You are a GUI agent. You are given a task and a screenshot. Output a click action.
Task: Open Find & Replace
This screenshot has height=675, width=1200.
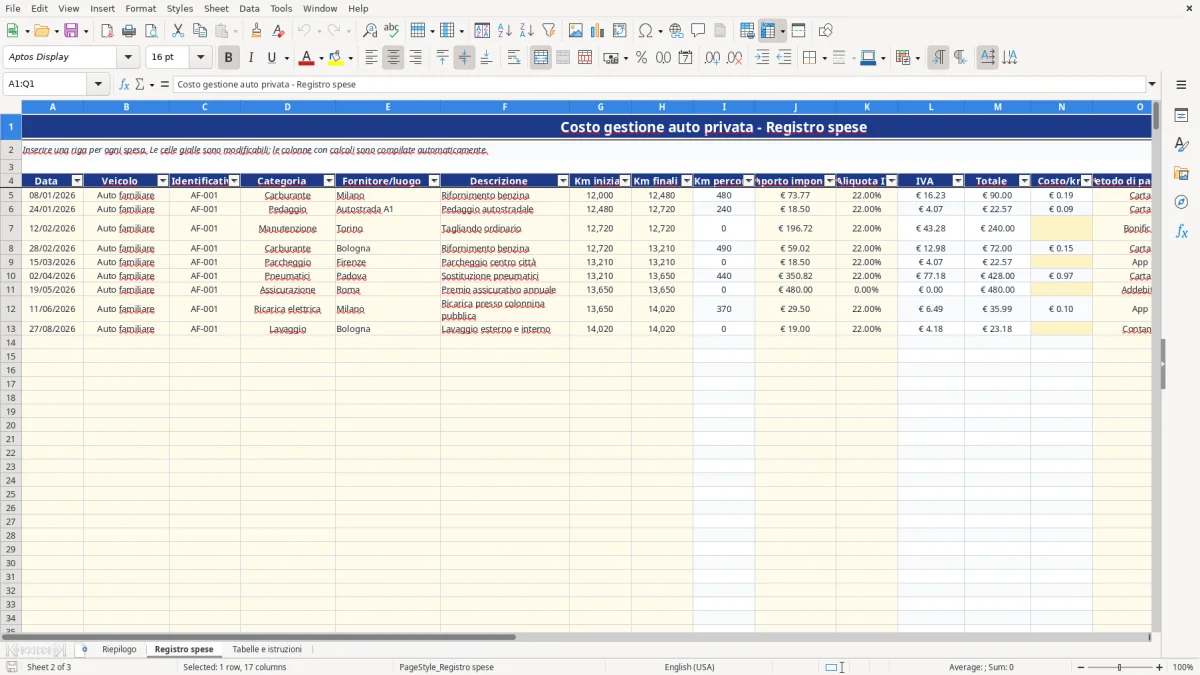point(370,31)
